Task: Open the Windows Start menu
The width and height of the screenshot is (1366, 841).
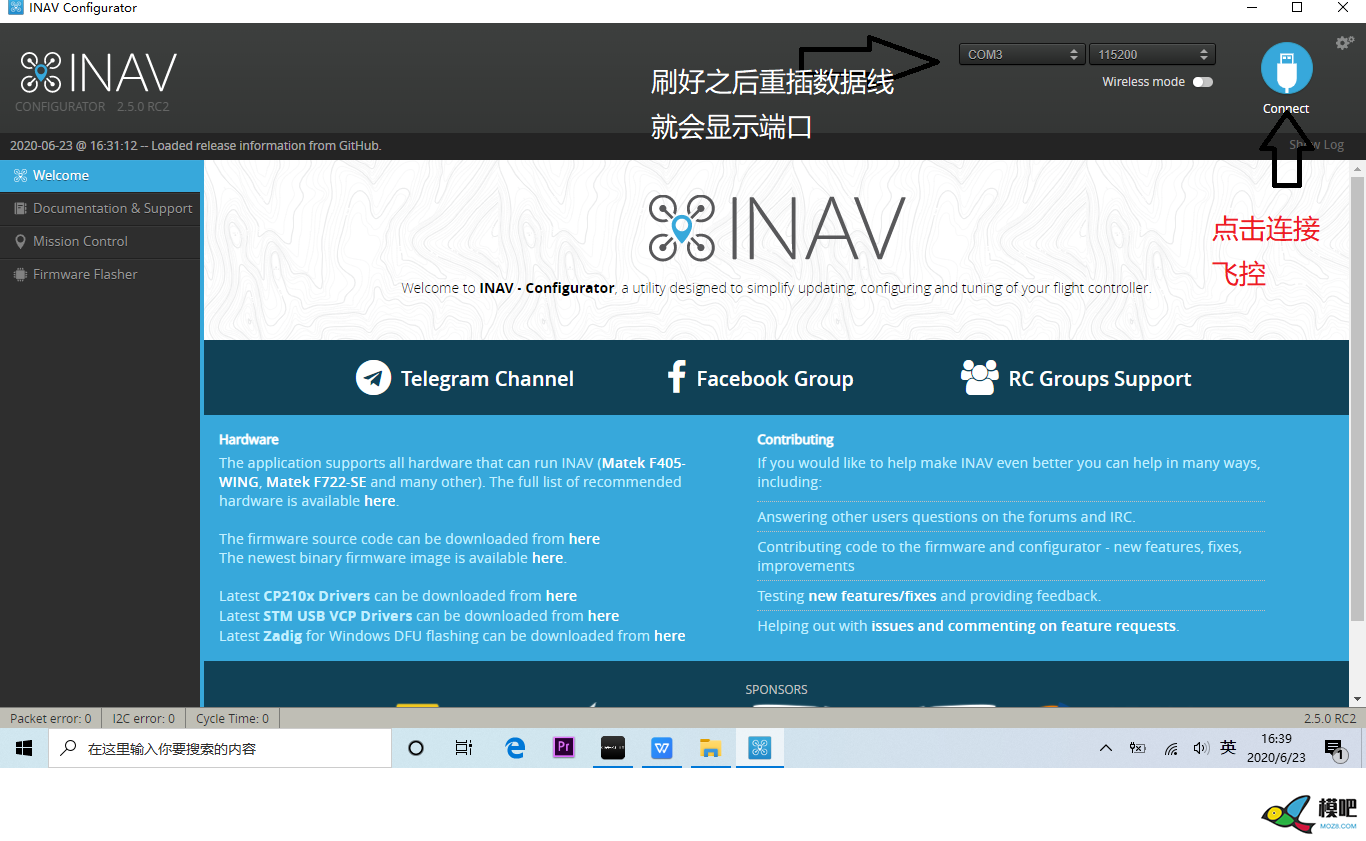Action: coord(24,748)
